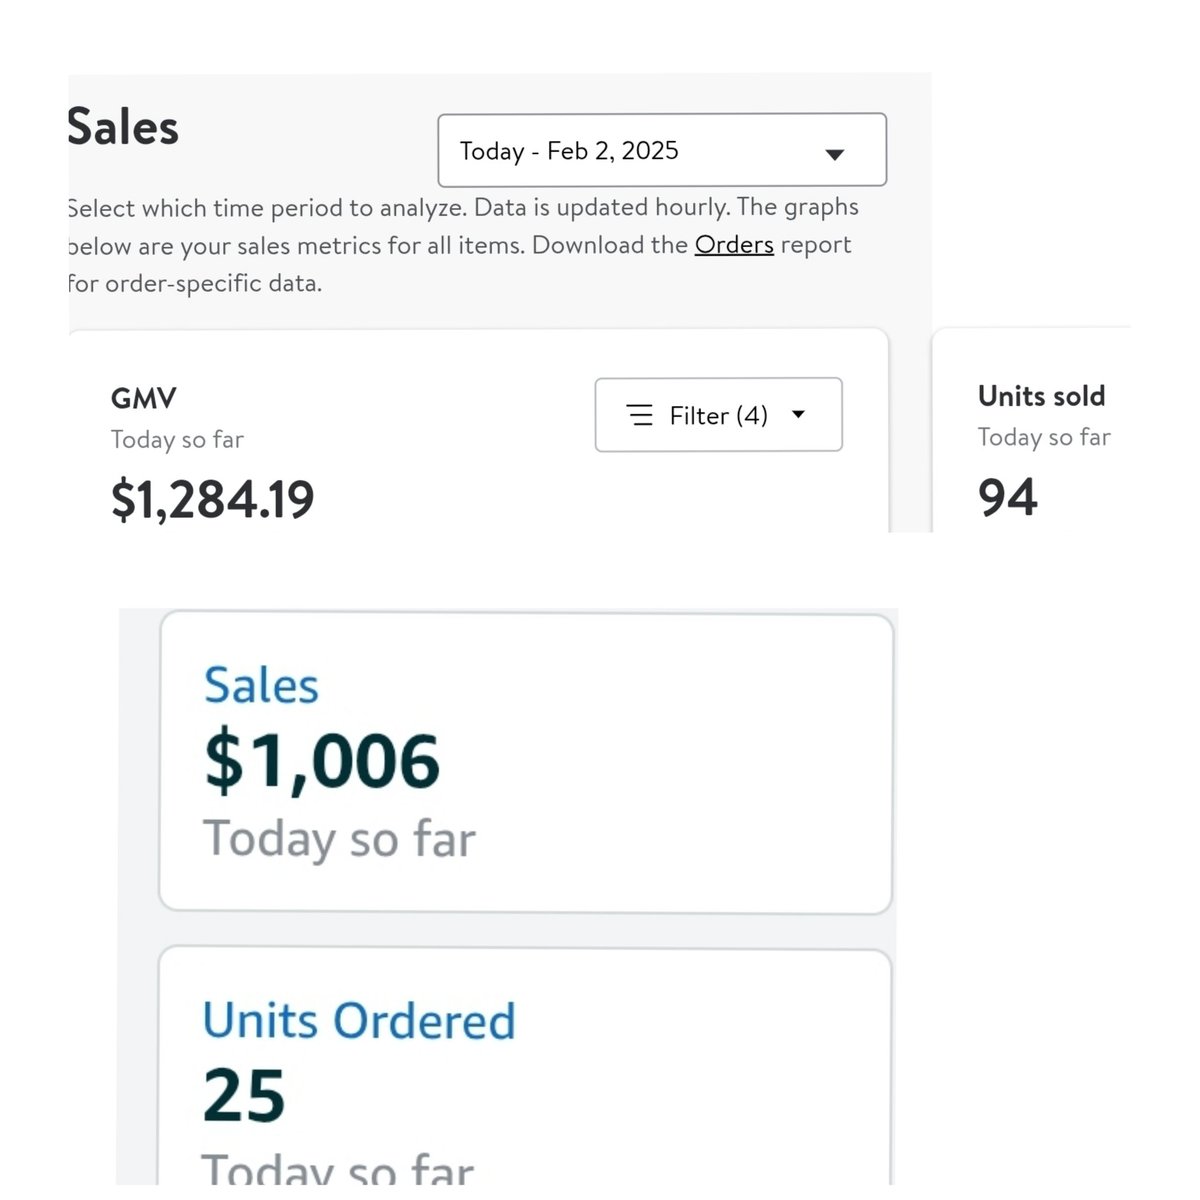Click "Today so far" below $1,006
1200x1200 pixels.
(x=339, y=838)
